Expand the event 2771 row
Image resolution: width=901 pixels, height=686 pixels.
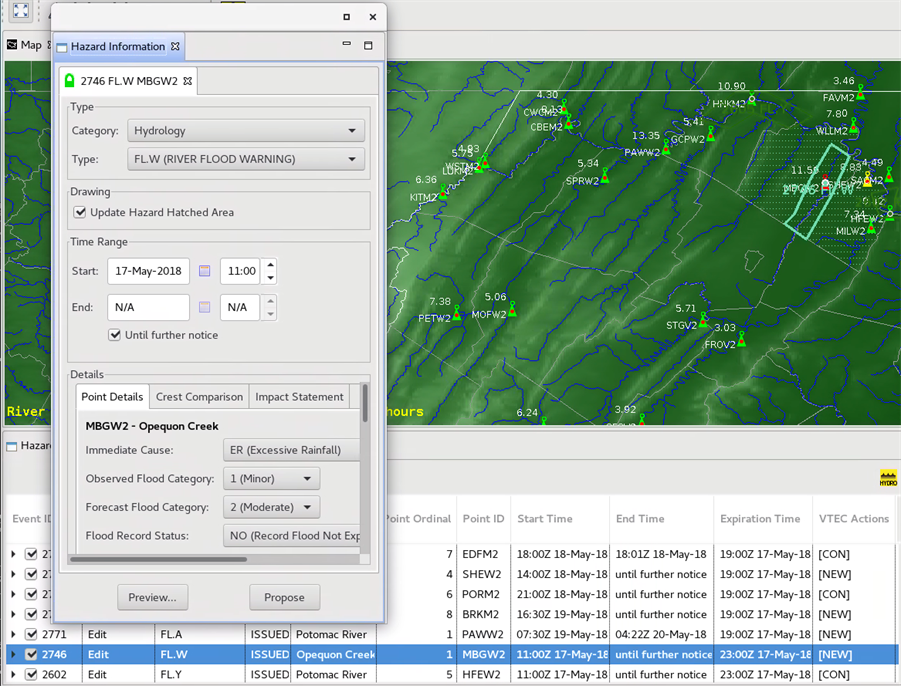pos(13,634)
